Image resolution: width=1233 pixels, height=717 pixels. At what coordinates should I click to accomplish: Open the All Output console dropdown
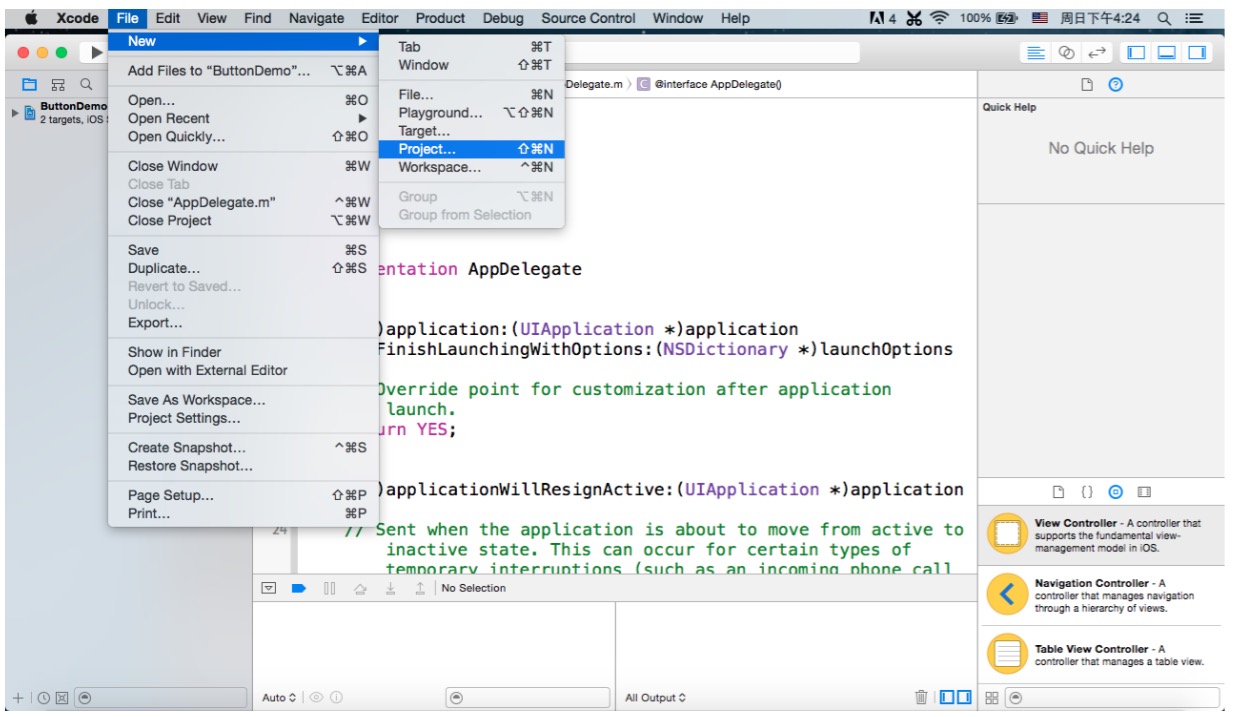pyautogui.click(x=655, y=698)
